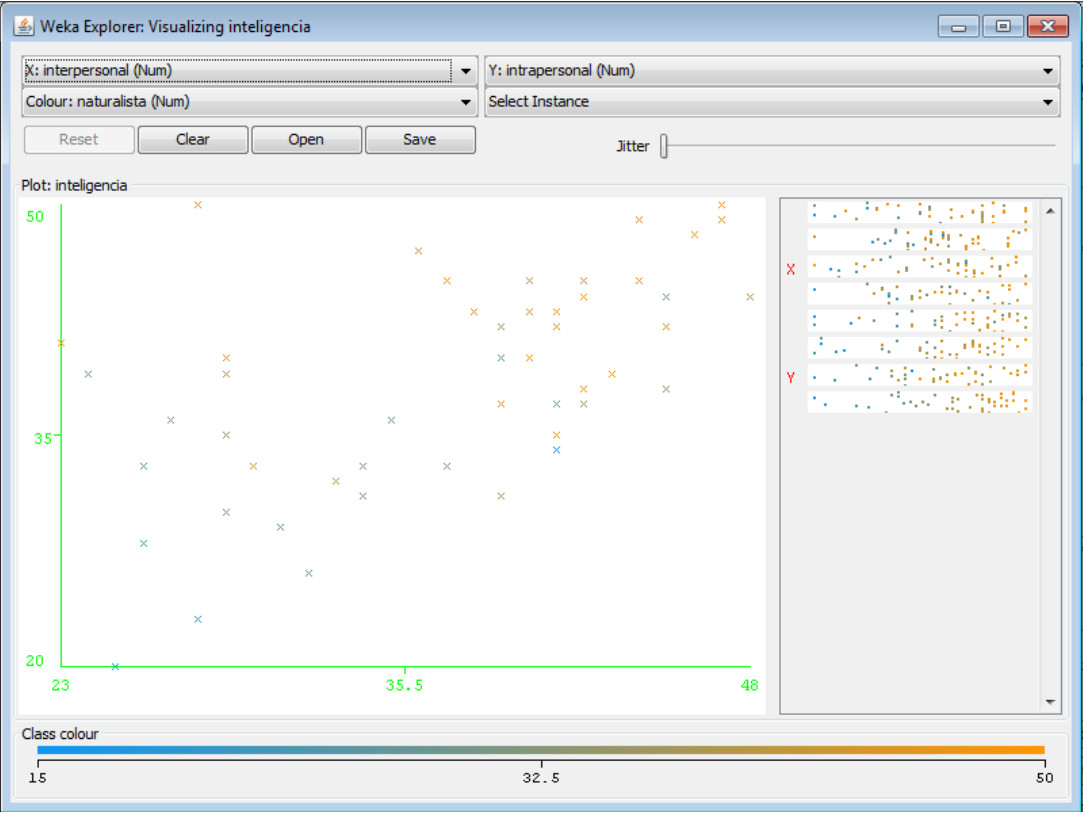Expand the Colour: naturalista dropdown
The image size is (1083, 813).
[x=465, y=101]
